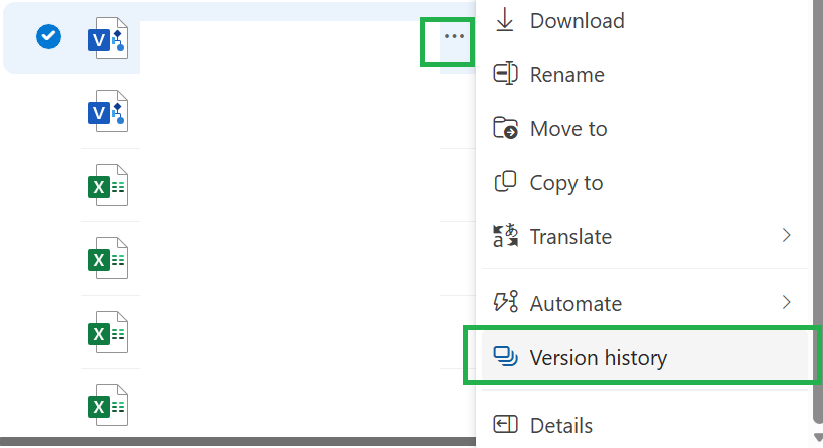Click the three-dot more actions button

point(454,36)
